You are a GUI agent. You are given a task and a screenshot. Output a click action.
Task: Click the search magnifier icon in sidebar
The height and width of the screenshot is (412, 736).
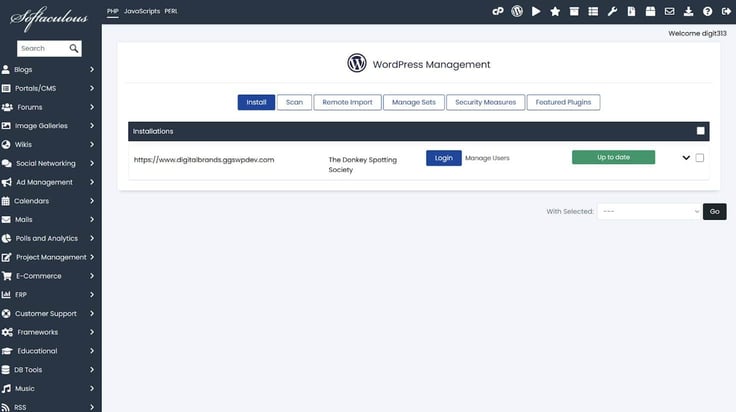click(x=74, y=48)
